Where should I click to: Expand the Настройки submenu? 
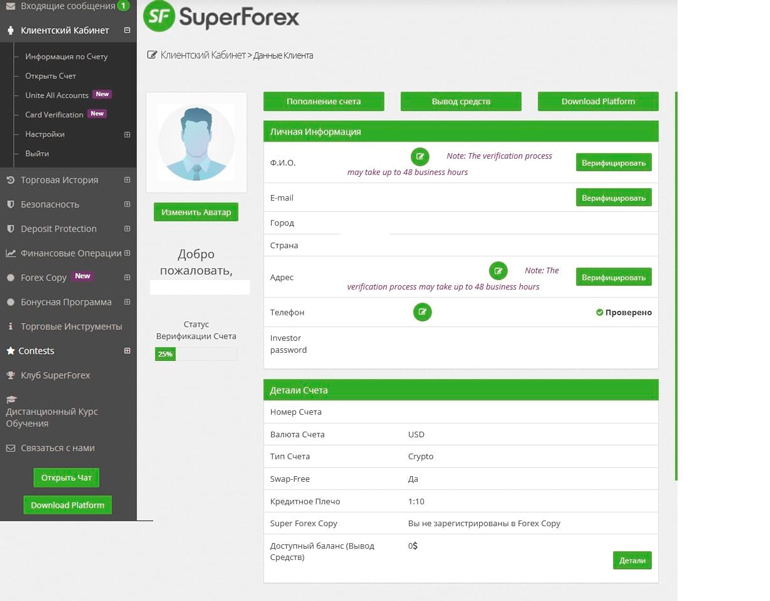pos(127,135)
